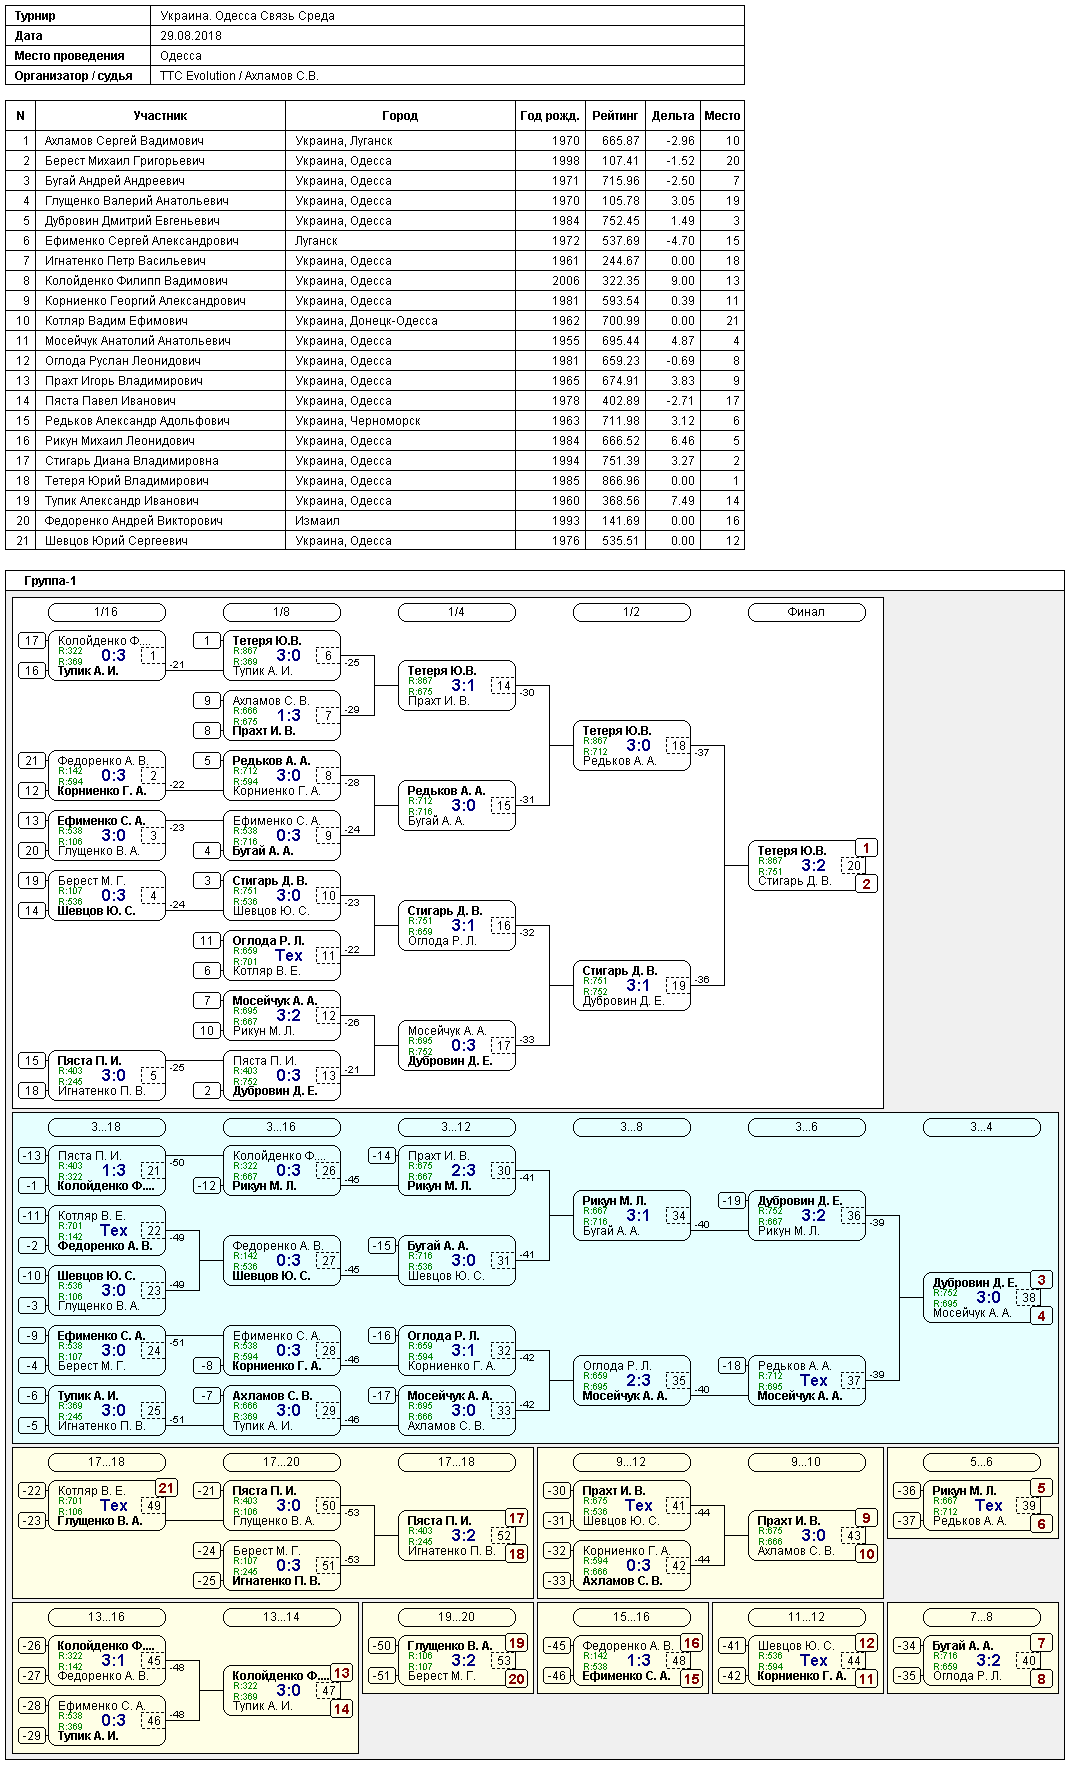The height and width of the screenshot is (1765, 1070).
Task: Open 1/16 match Пяста vs Игнатенко 3:0
Action: [106, 1076]
